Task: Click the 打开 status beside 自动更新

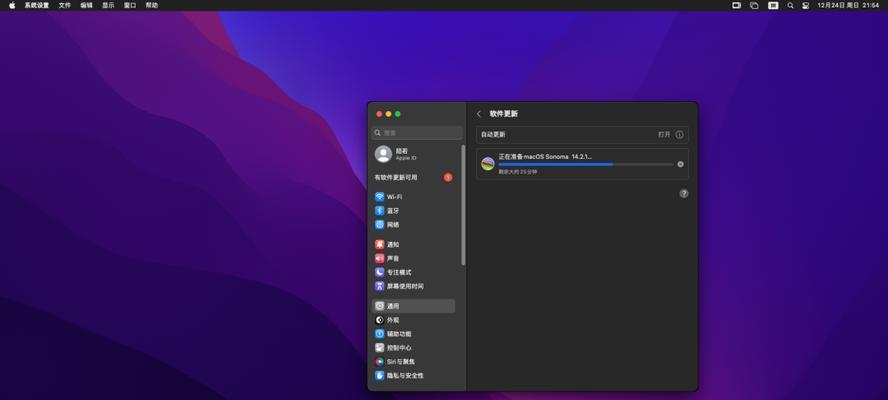Action: pos(664,135)
